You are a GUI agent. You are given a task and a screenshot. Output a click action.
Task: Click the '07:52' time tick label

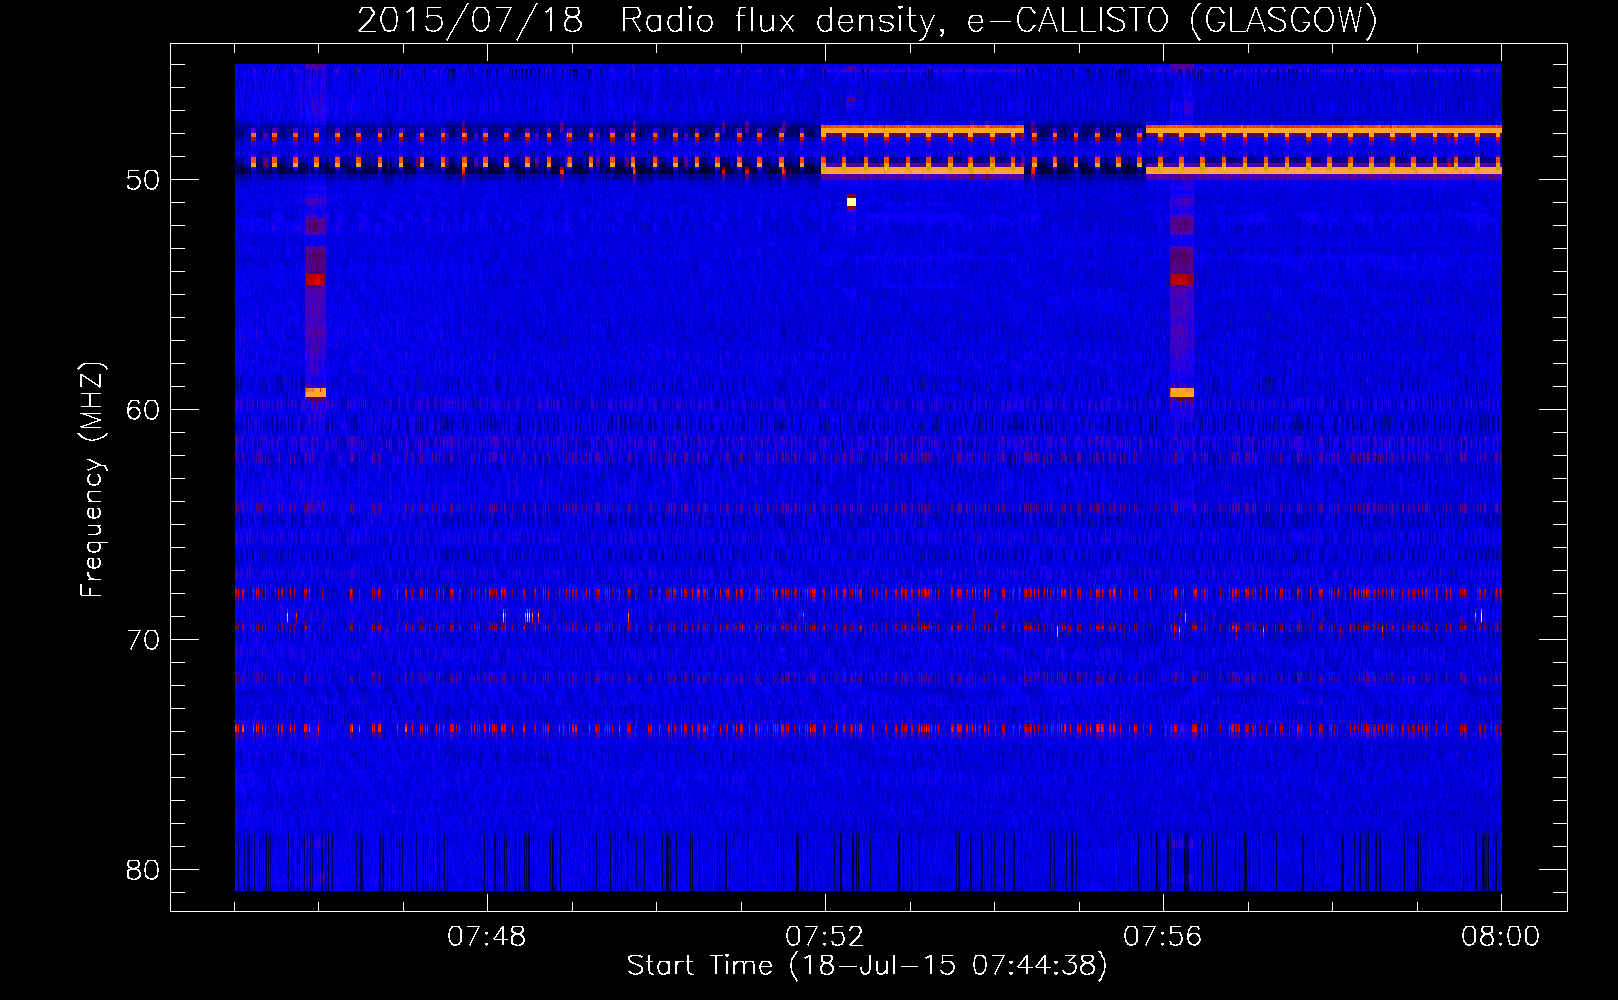coord(824,937)
